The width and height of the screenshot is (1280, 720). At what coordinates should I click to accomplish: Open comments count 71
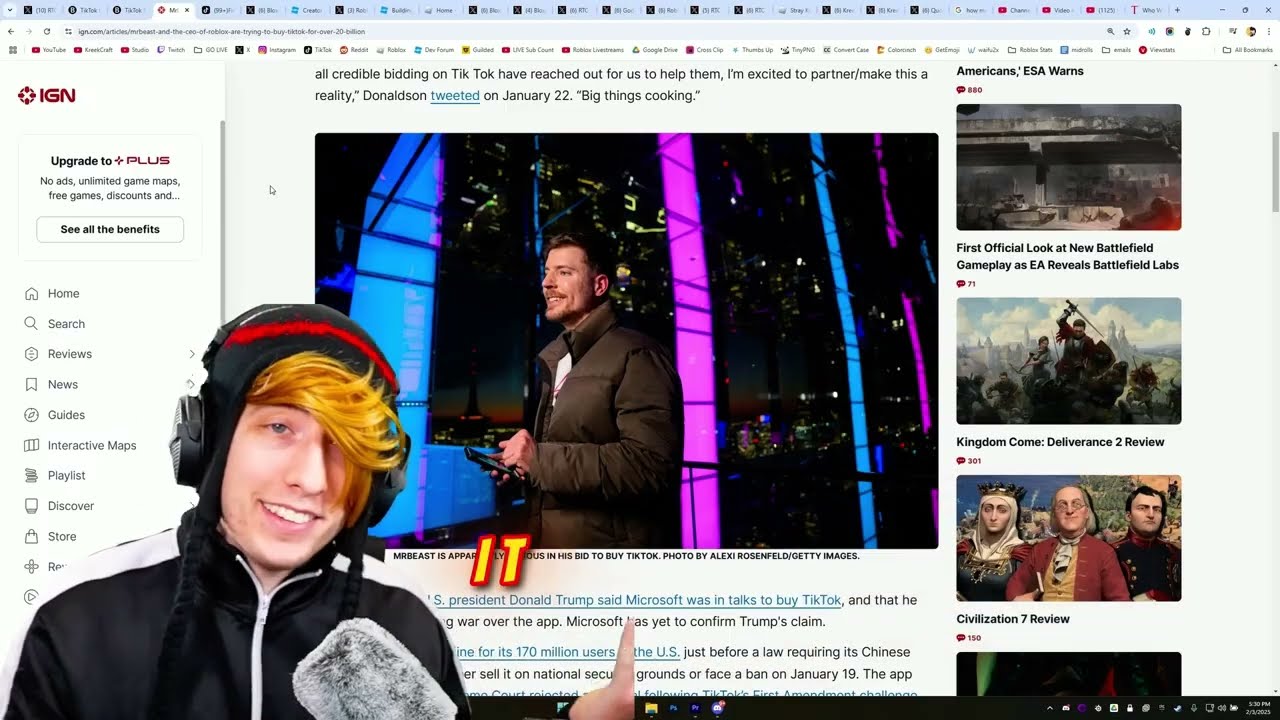(966, 284)
